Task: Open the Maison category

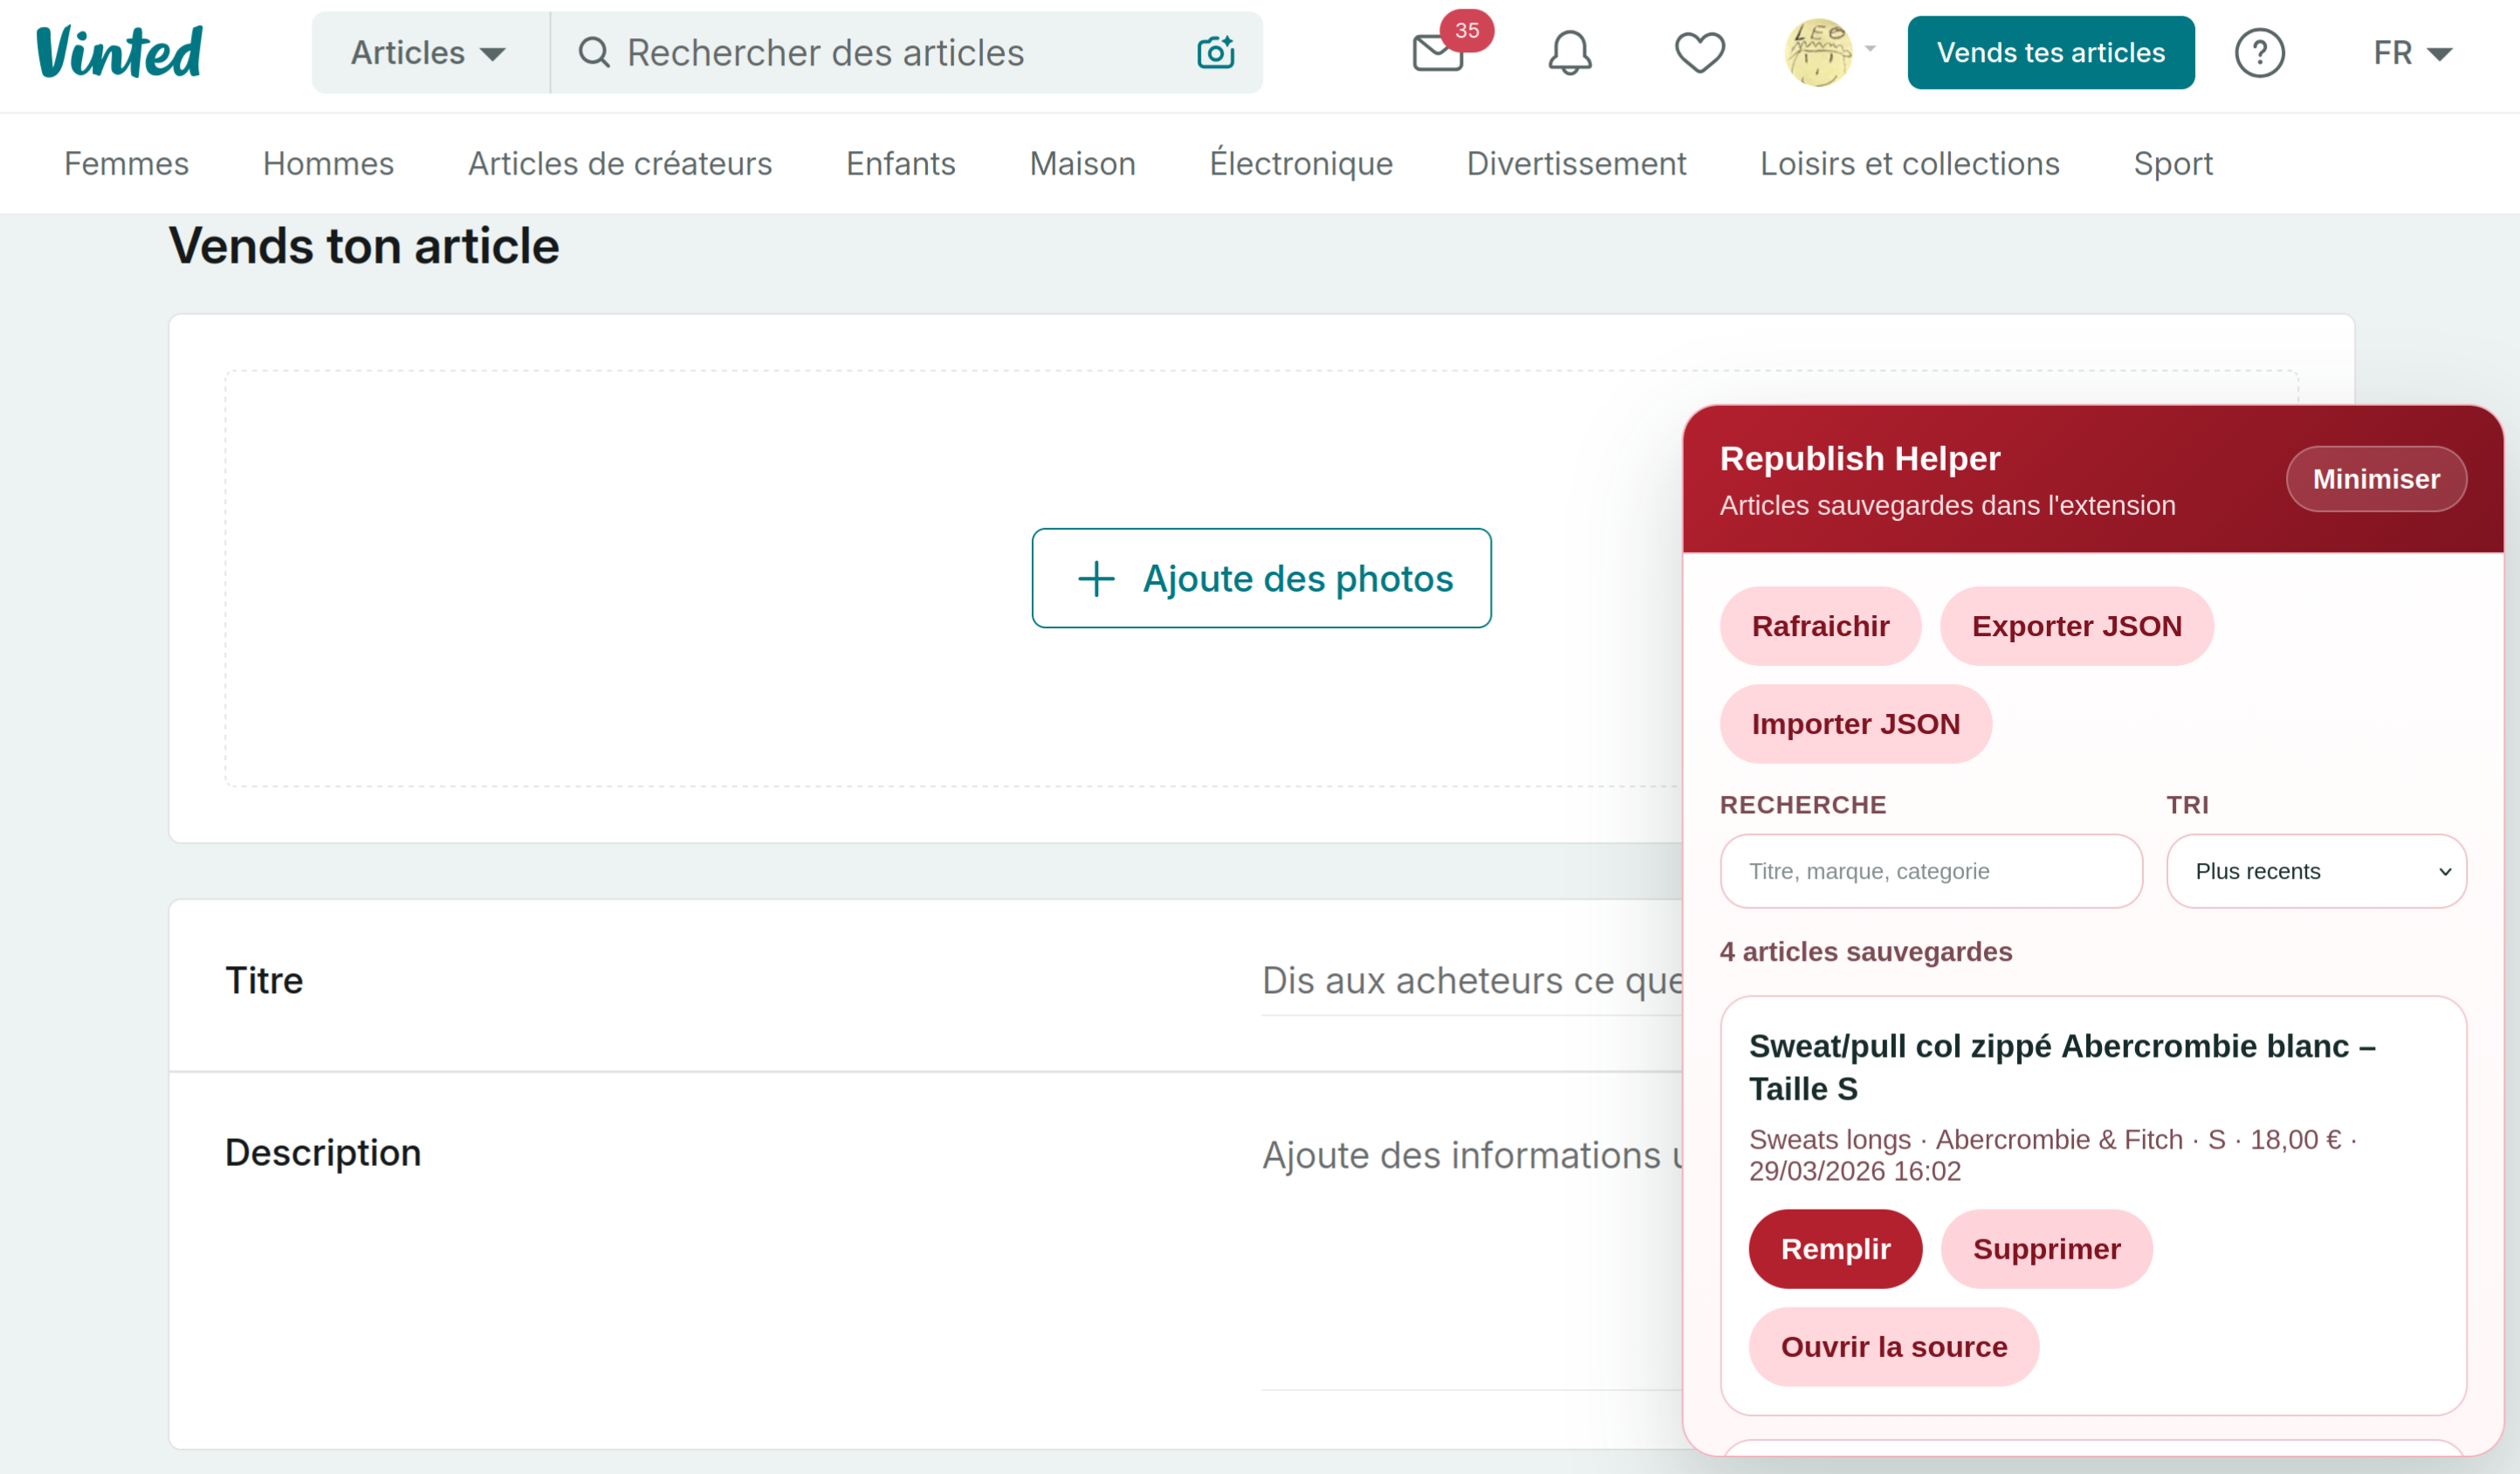Action: [x=1082, y=163]
